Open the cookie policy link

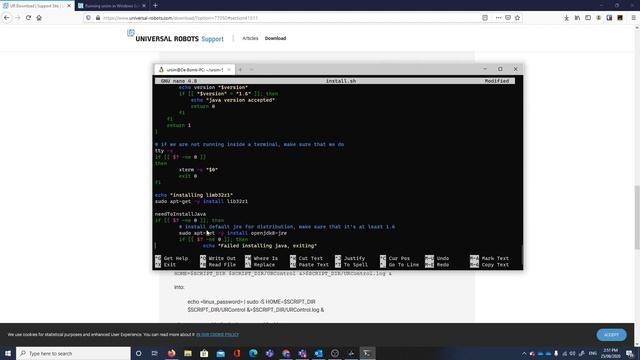point(218,335)
